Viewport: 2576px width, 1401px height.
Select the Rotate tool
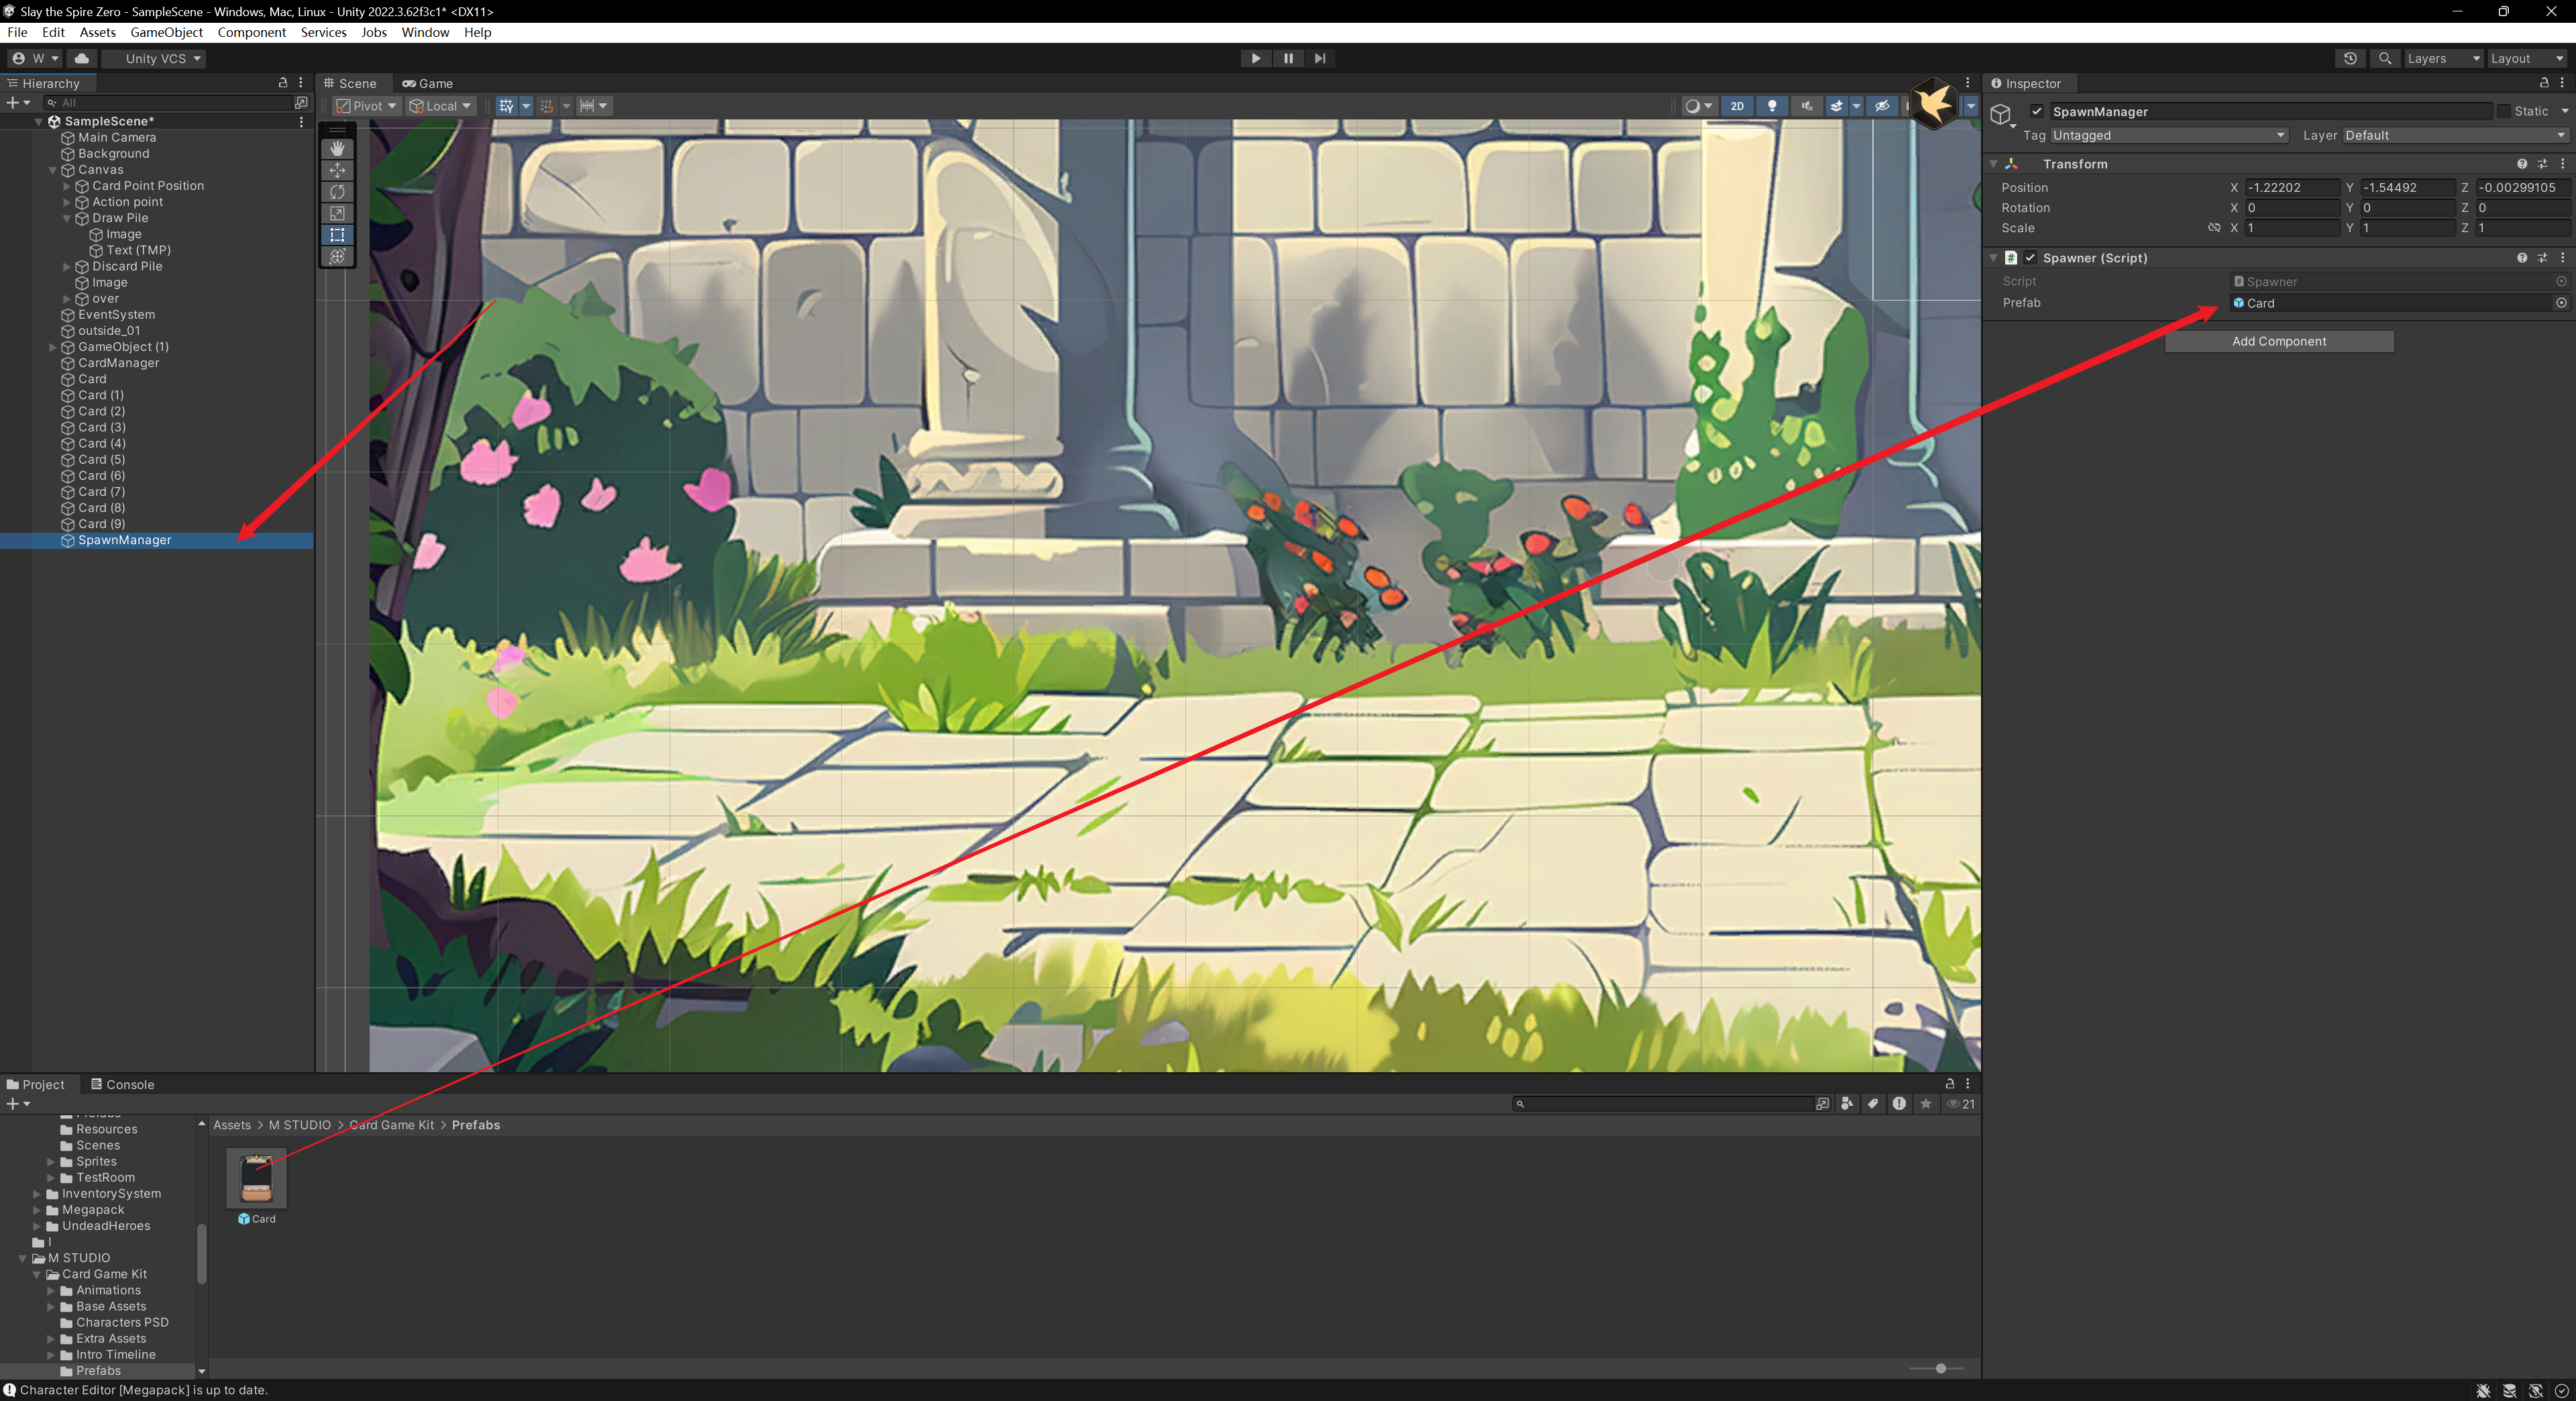(x=337, y=192)
